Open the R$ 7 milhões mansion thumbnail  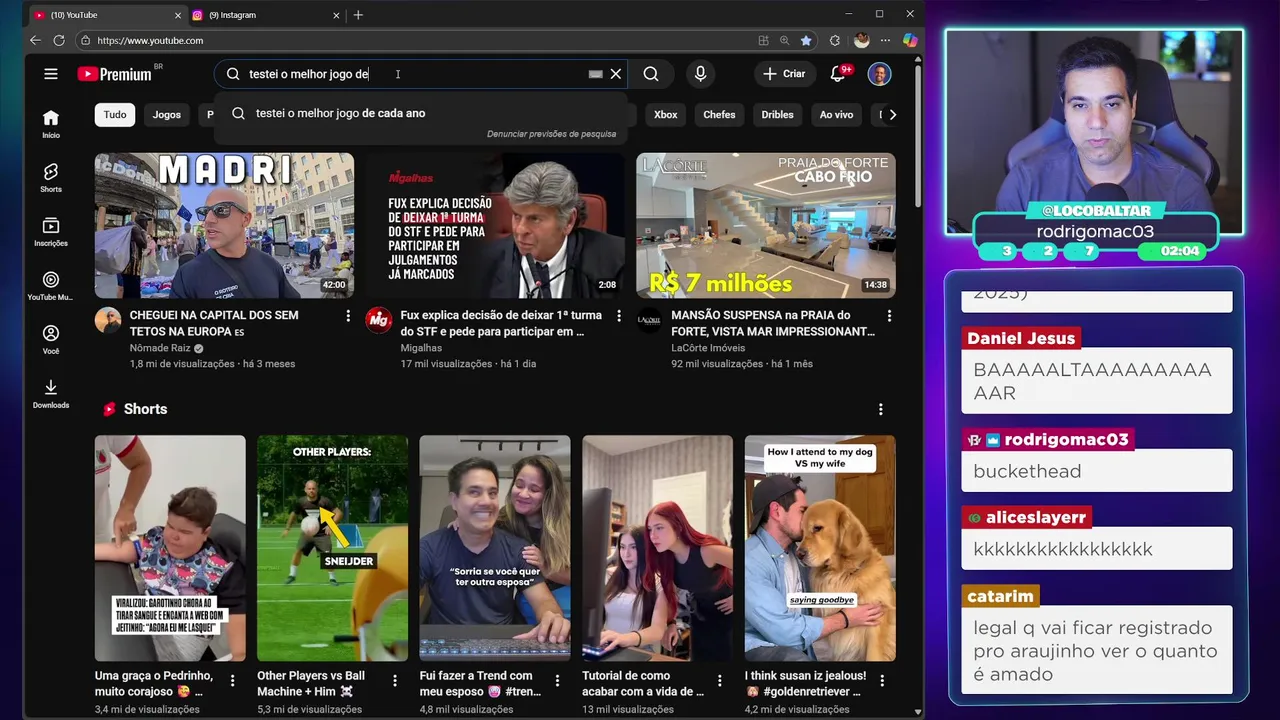click(766, 225)
